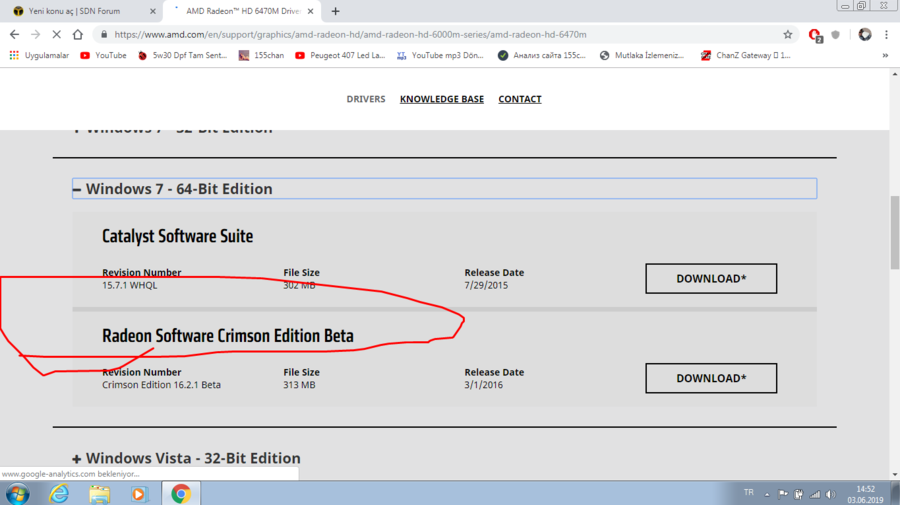The width and height of the screenshot is (900, 505).
Task: Click the scrollbar up arrow
Action: click(895, 74)
